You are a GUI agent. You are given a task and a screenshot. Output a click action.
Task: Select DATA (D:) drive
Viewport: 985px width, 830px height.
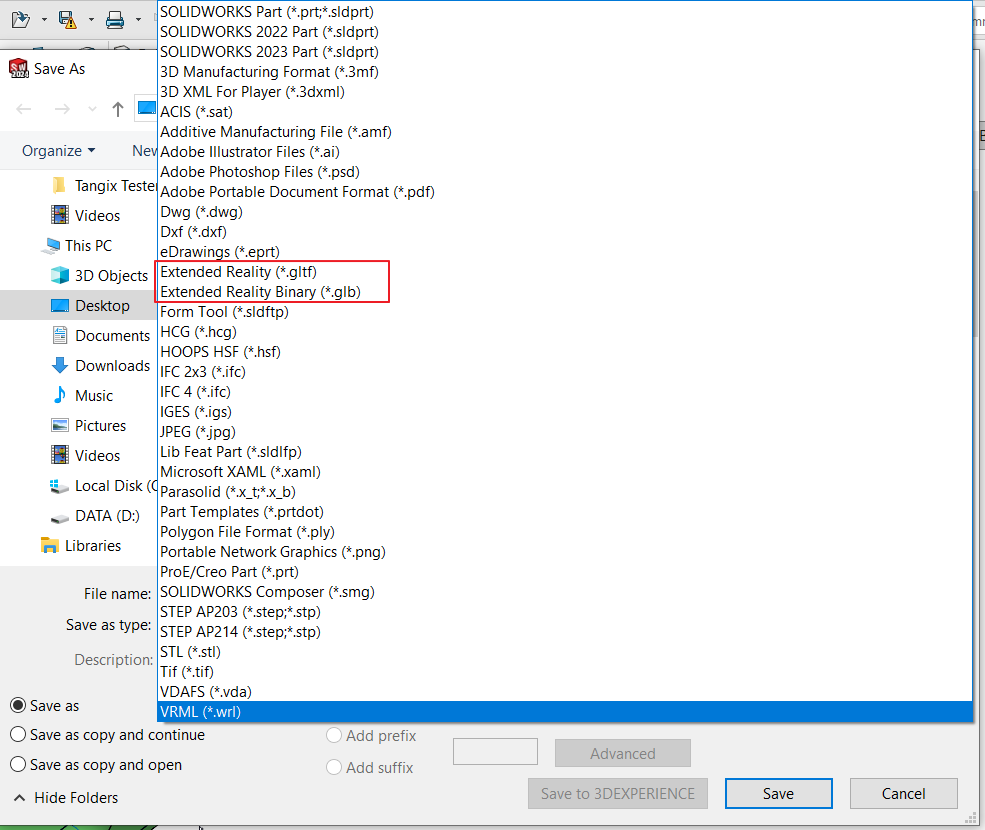(x=95, y=516)
